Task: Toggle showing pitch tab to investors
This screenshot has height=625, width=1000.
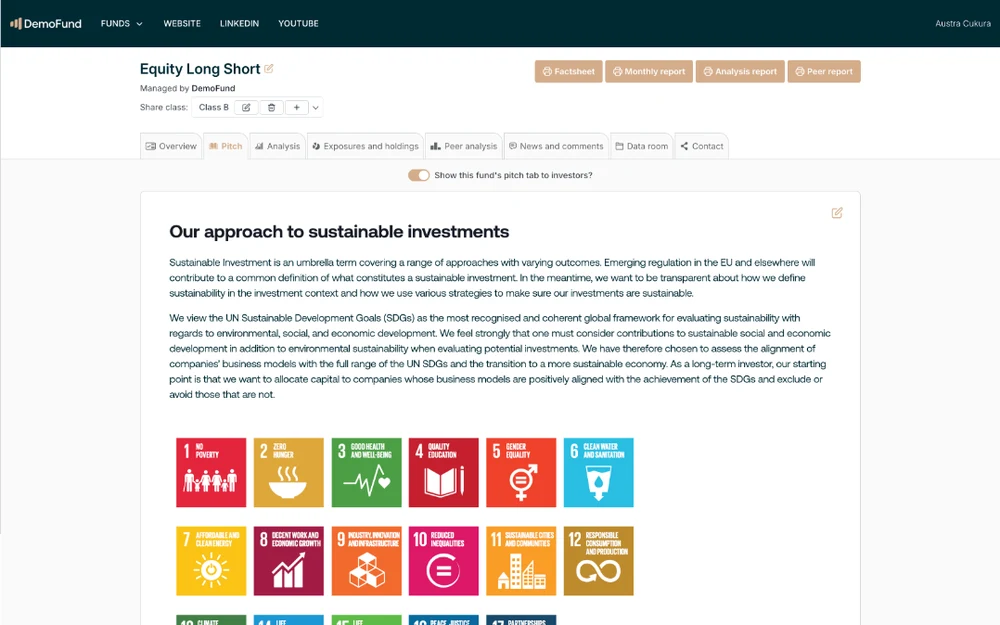Action: pos(418,175)
